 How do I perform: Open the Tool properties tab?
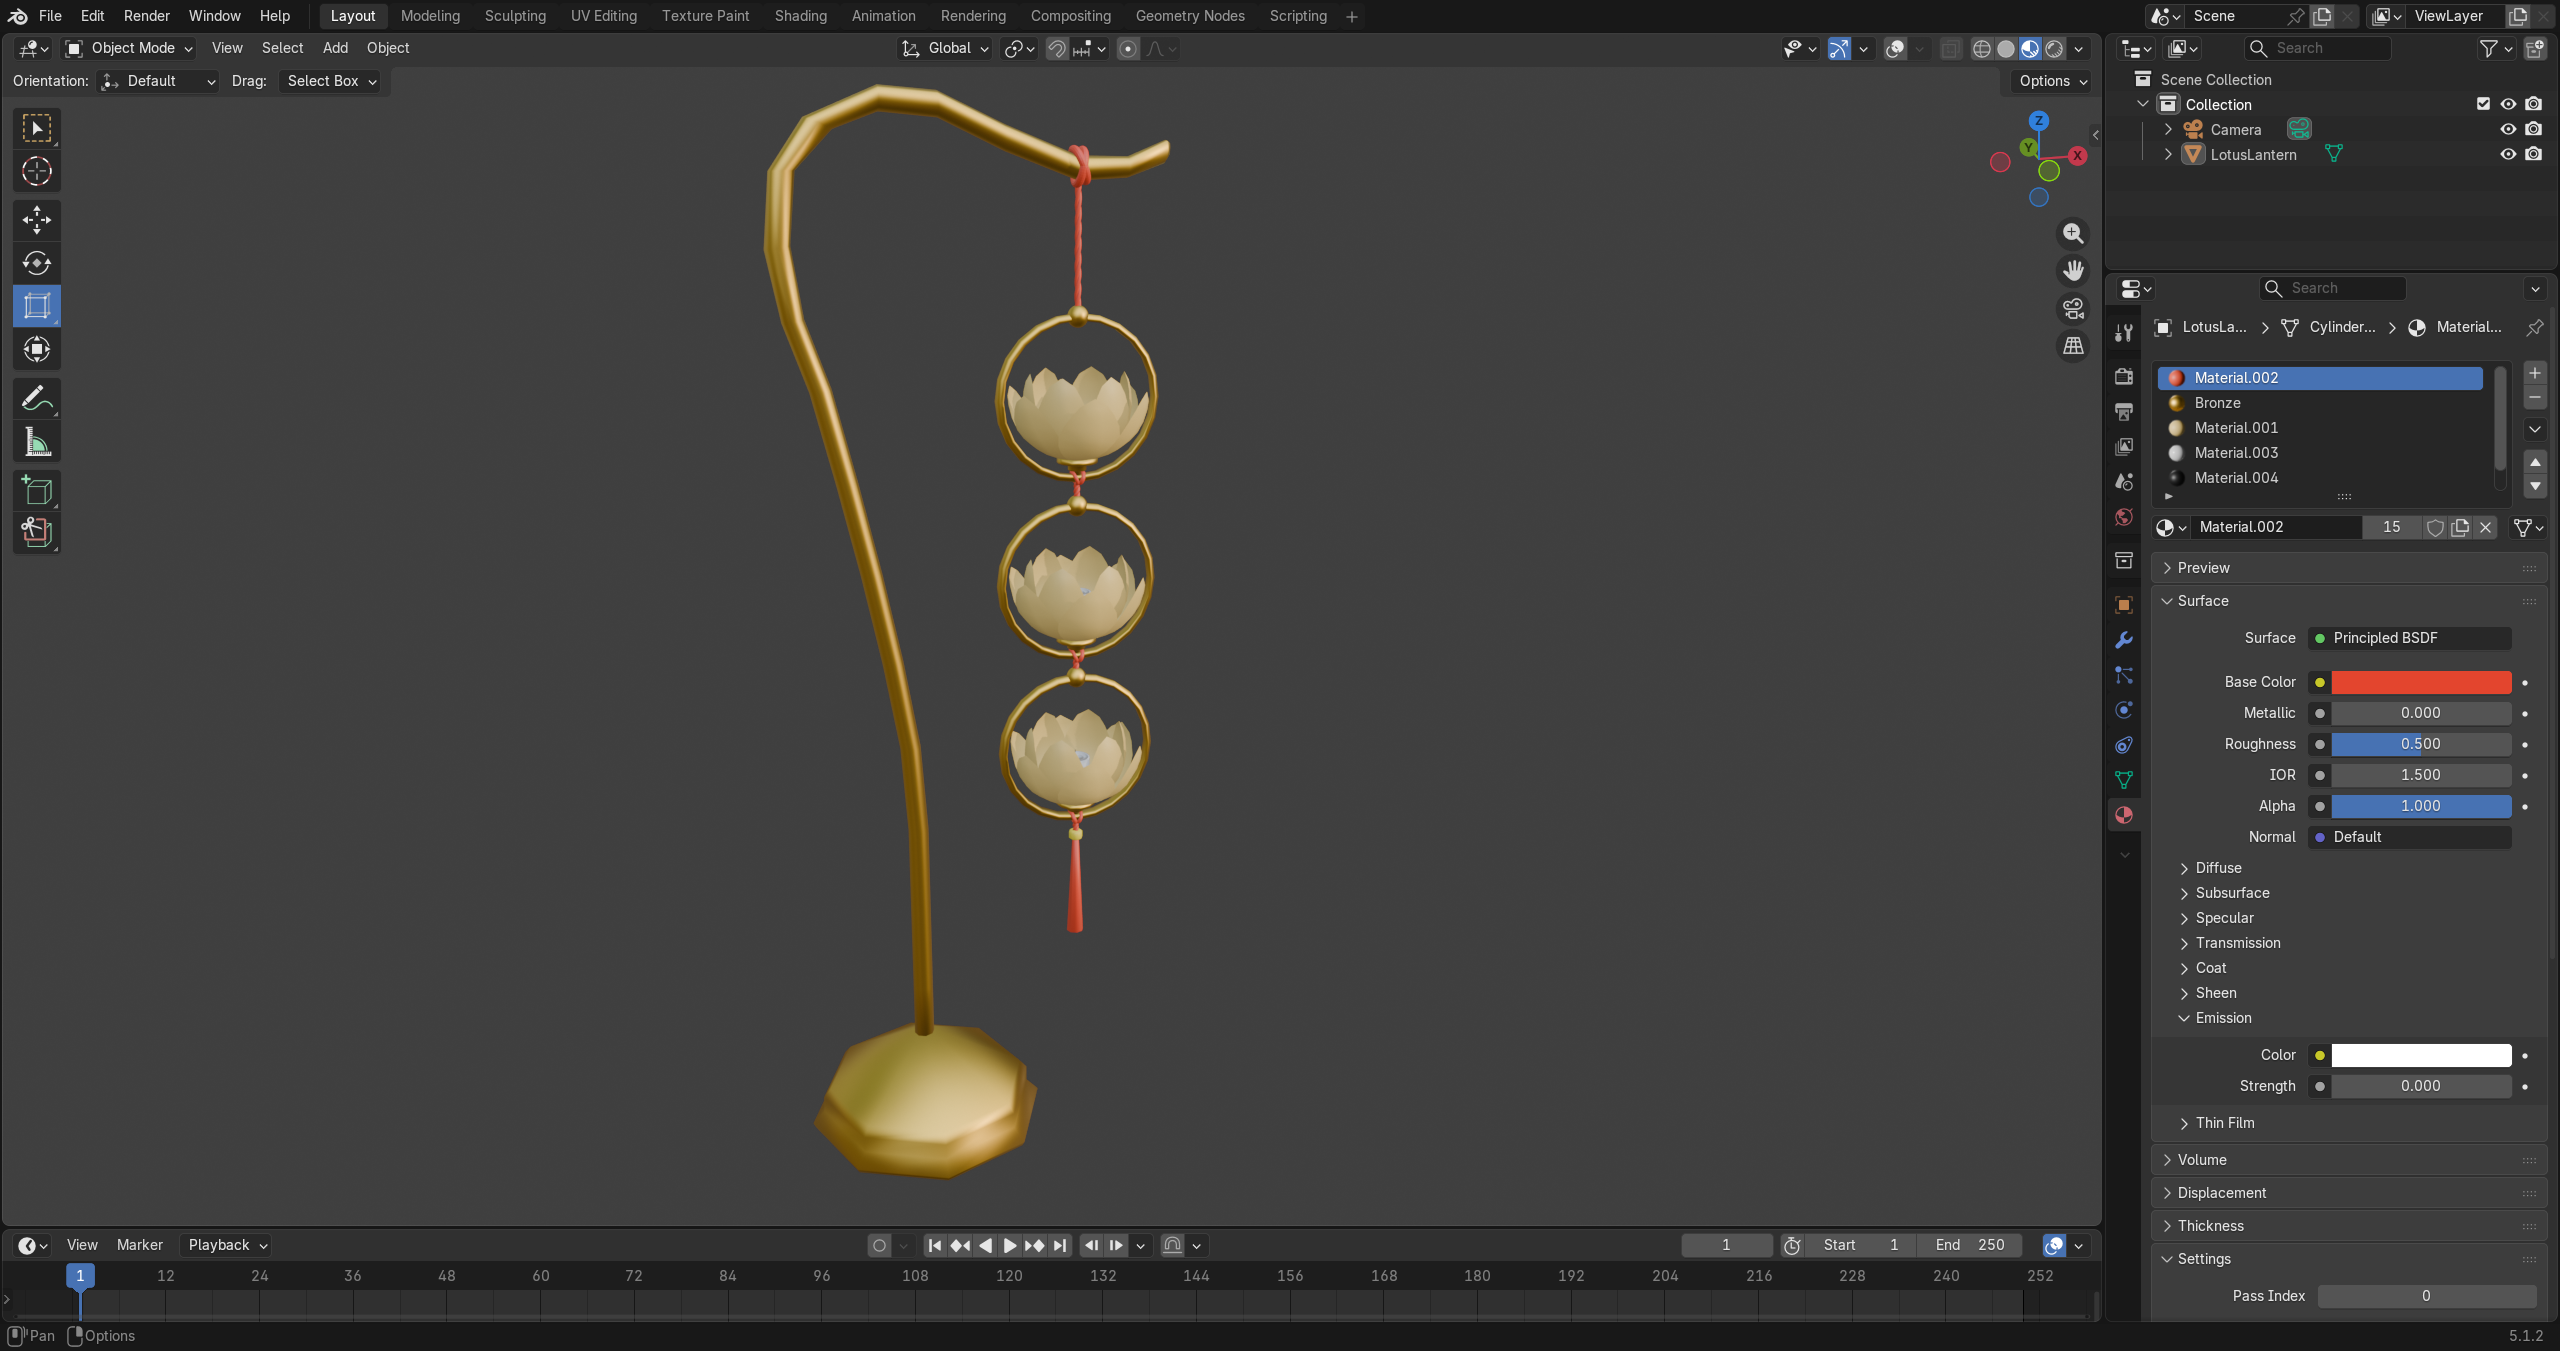click(2124, 333)
